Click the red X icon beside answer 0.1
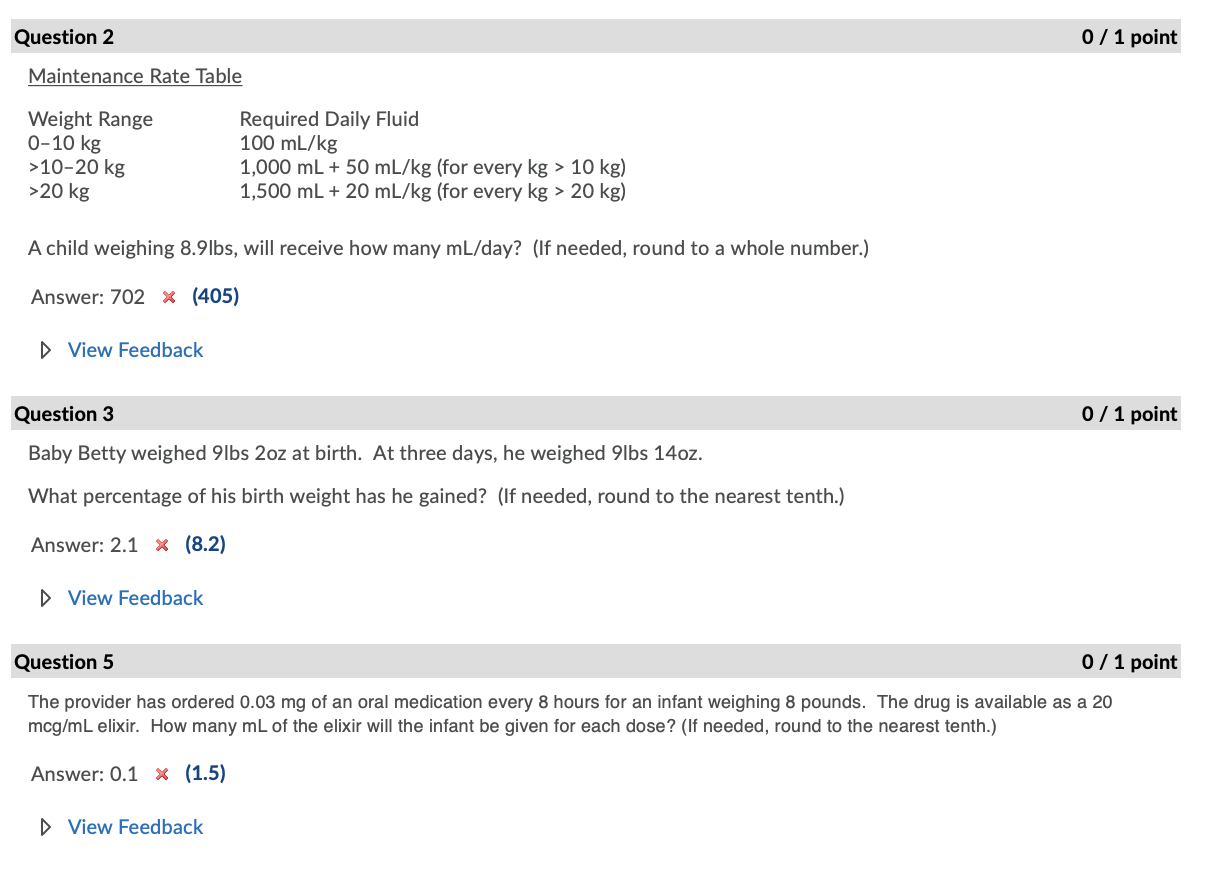 tap(162, 774)
